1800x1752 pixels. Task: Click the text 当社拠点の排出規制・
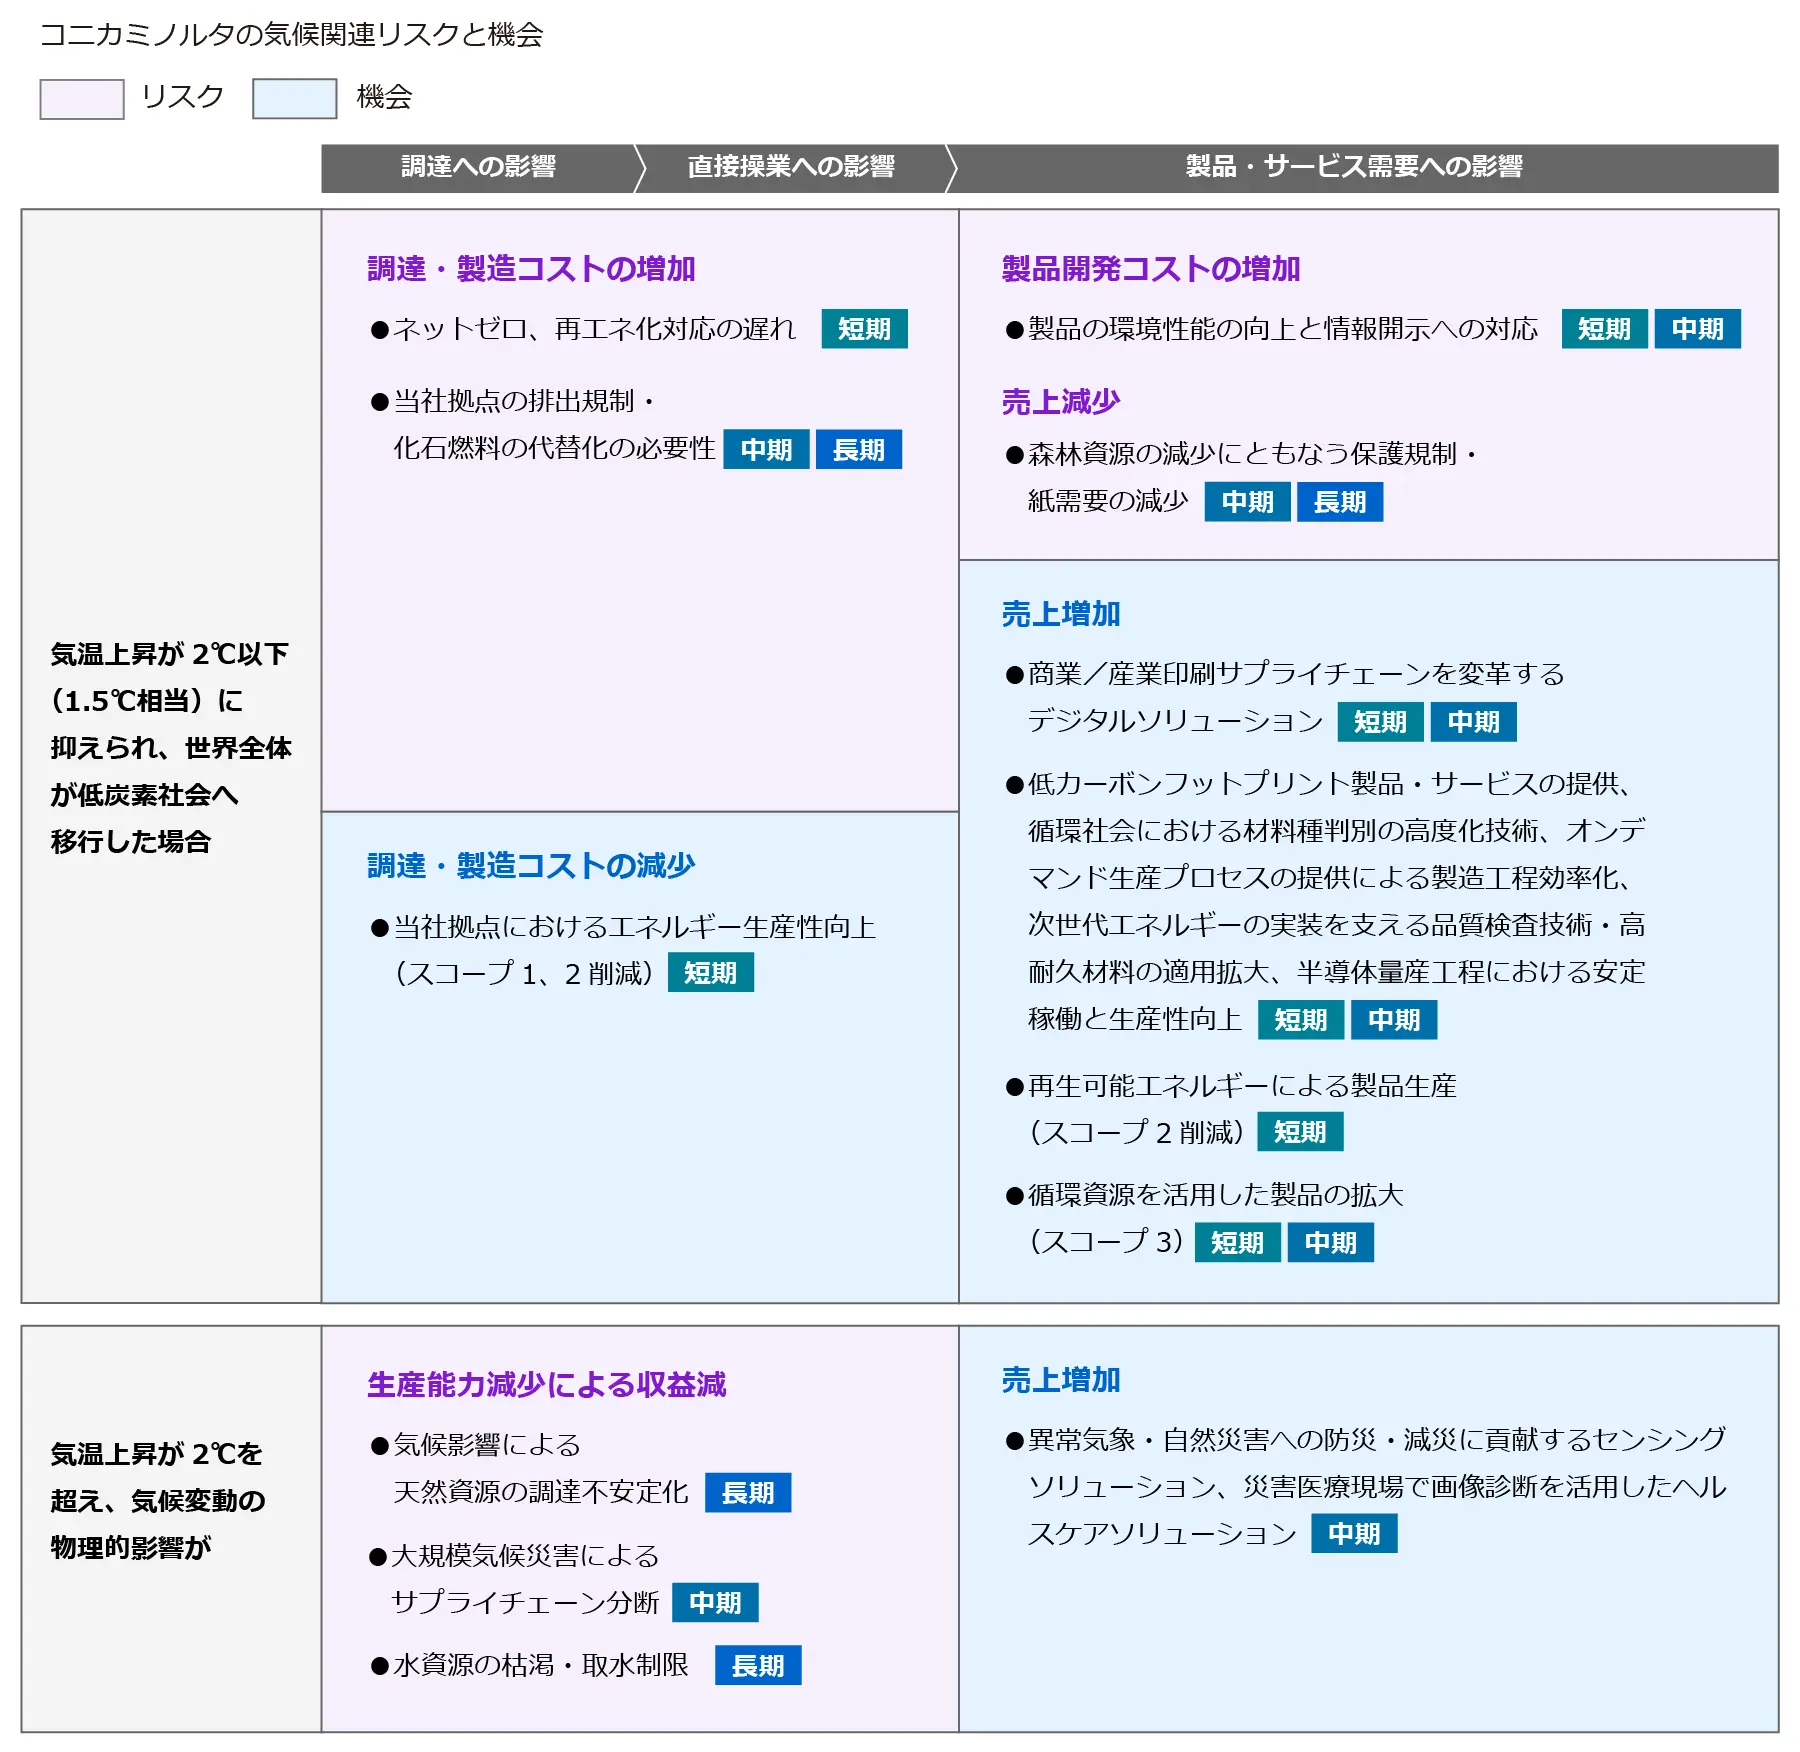click(525, 402)
